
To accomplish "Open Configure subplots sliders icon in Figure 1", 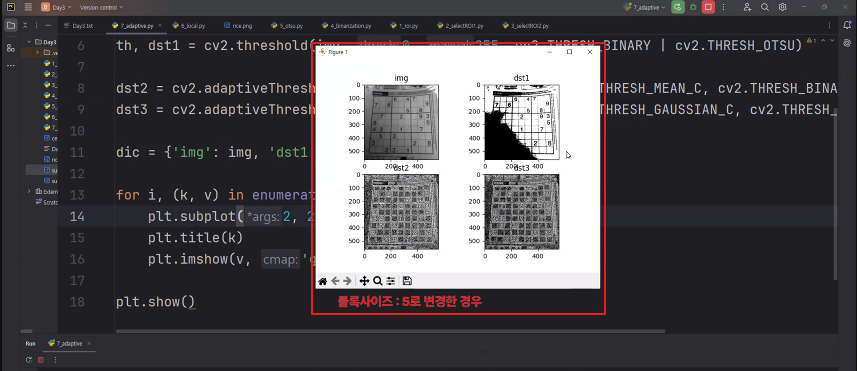I will tap(390, 281).
